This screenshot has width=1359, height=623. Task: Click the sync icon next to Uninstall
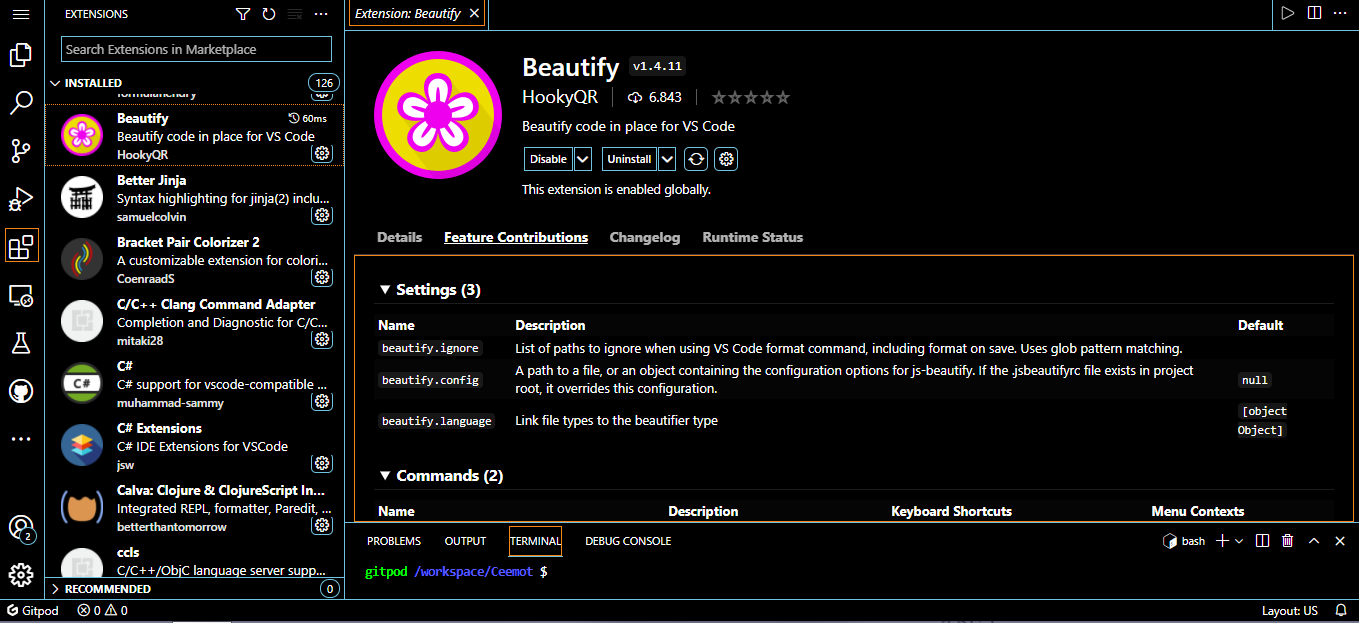click(x=696, y=159)
